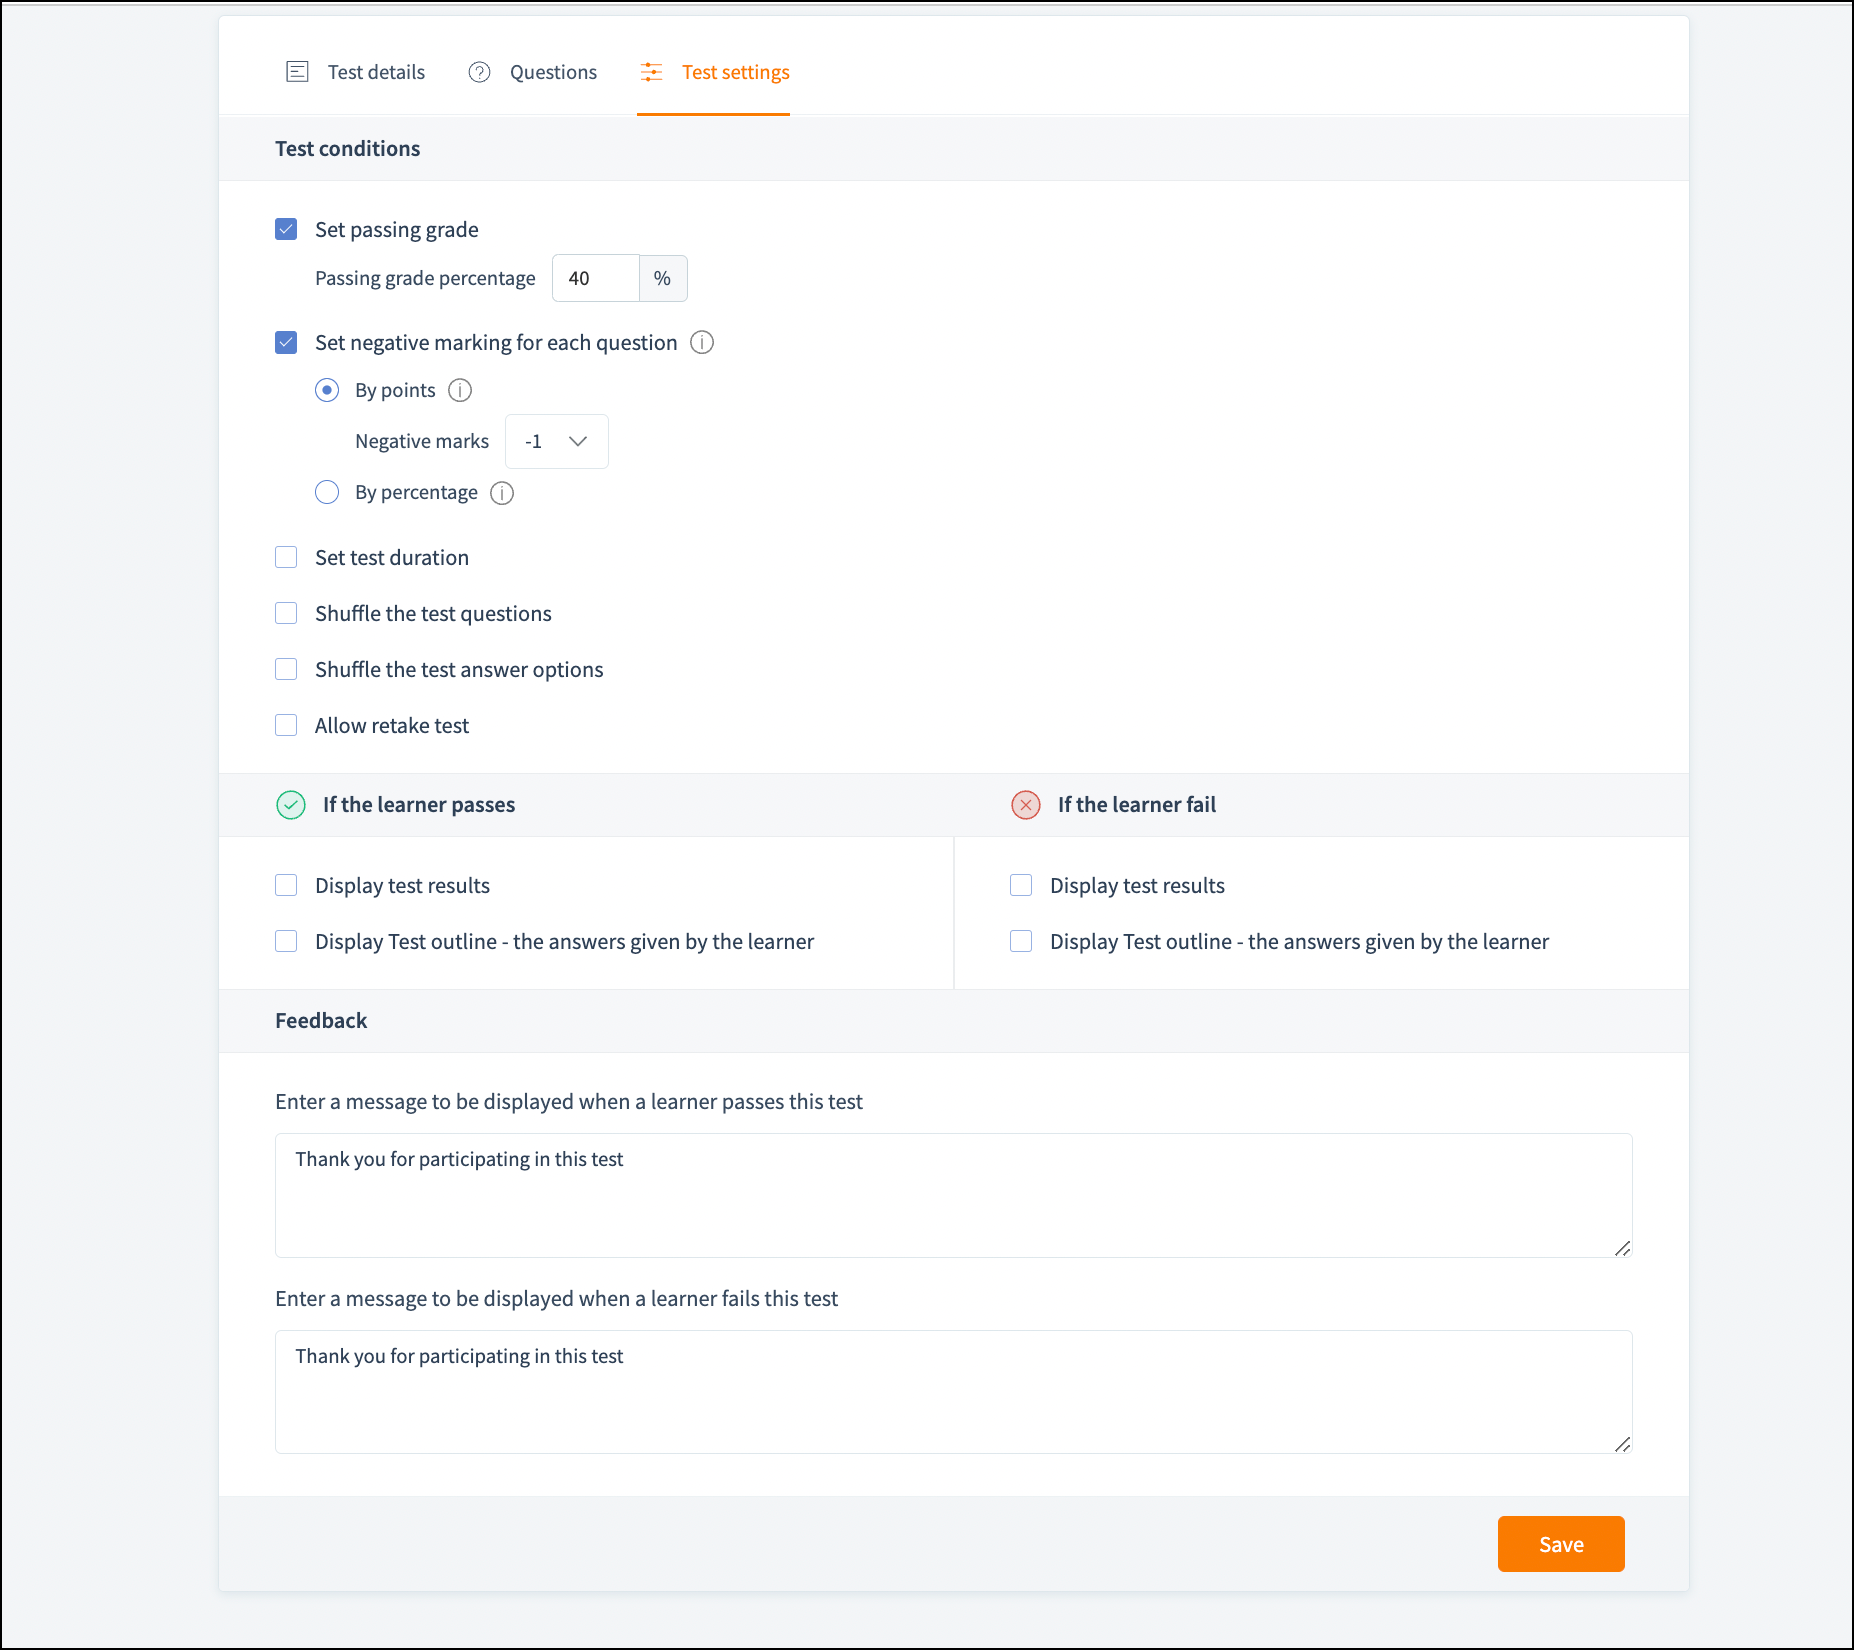Select the By percentage radio button
Screen dimensions: 1854x1650
[327, 493]
